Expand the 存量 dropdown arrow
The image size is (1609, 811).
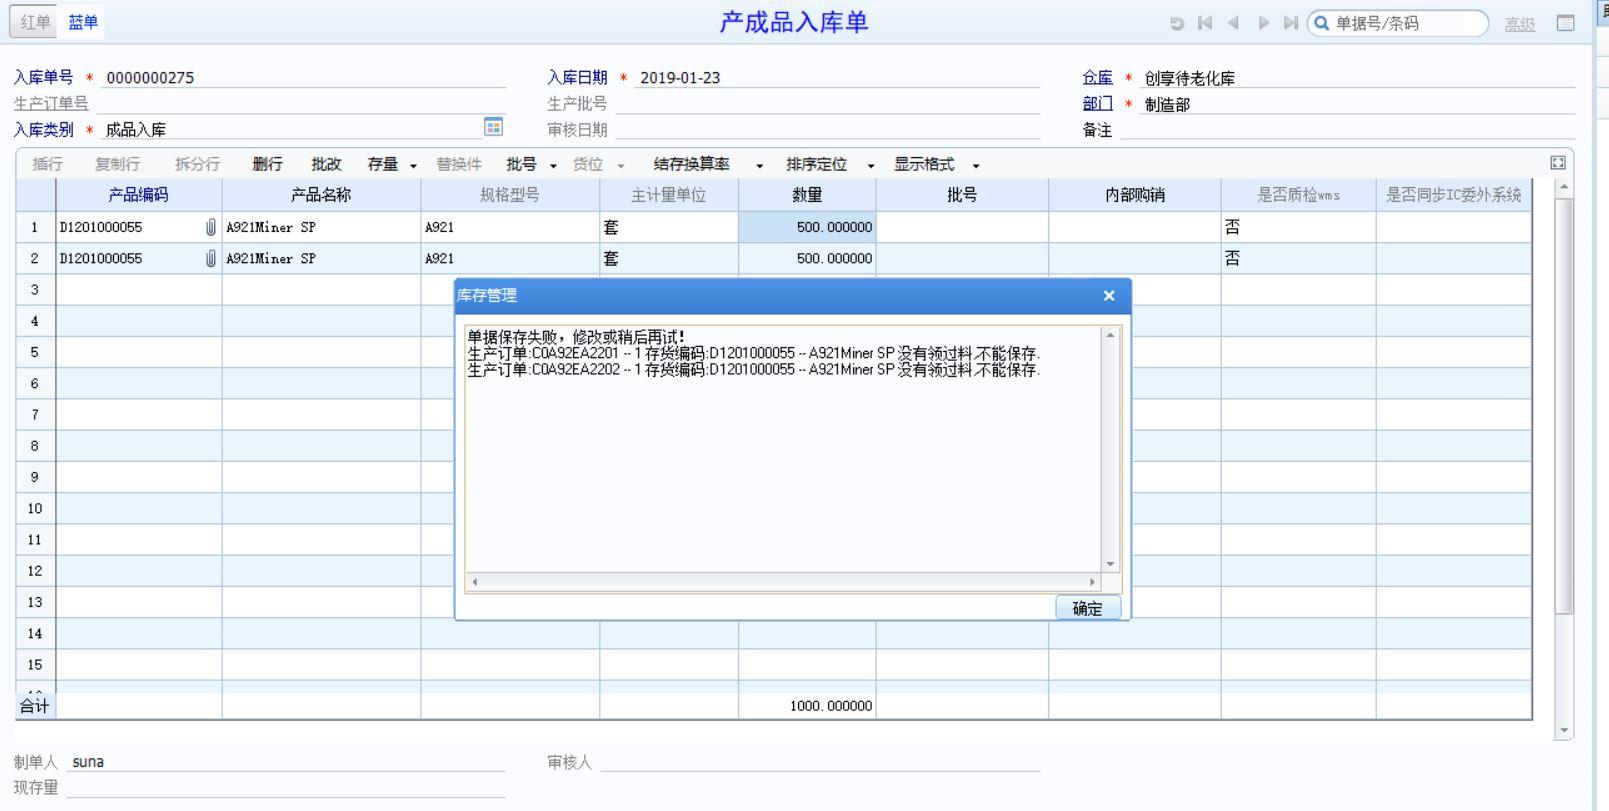click(x=413, y=166)
